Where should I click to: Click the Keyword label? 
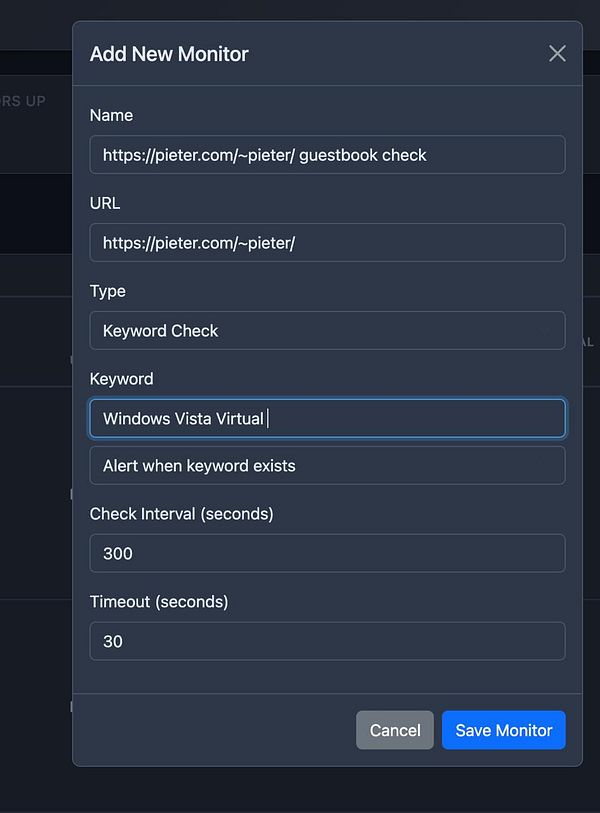coord(121,379)
